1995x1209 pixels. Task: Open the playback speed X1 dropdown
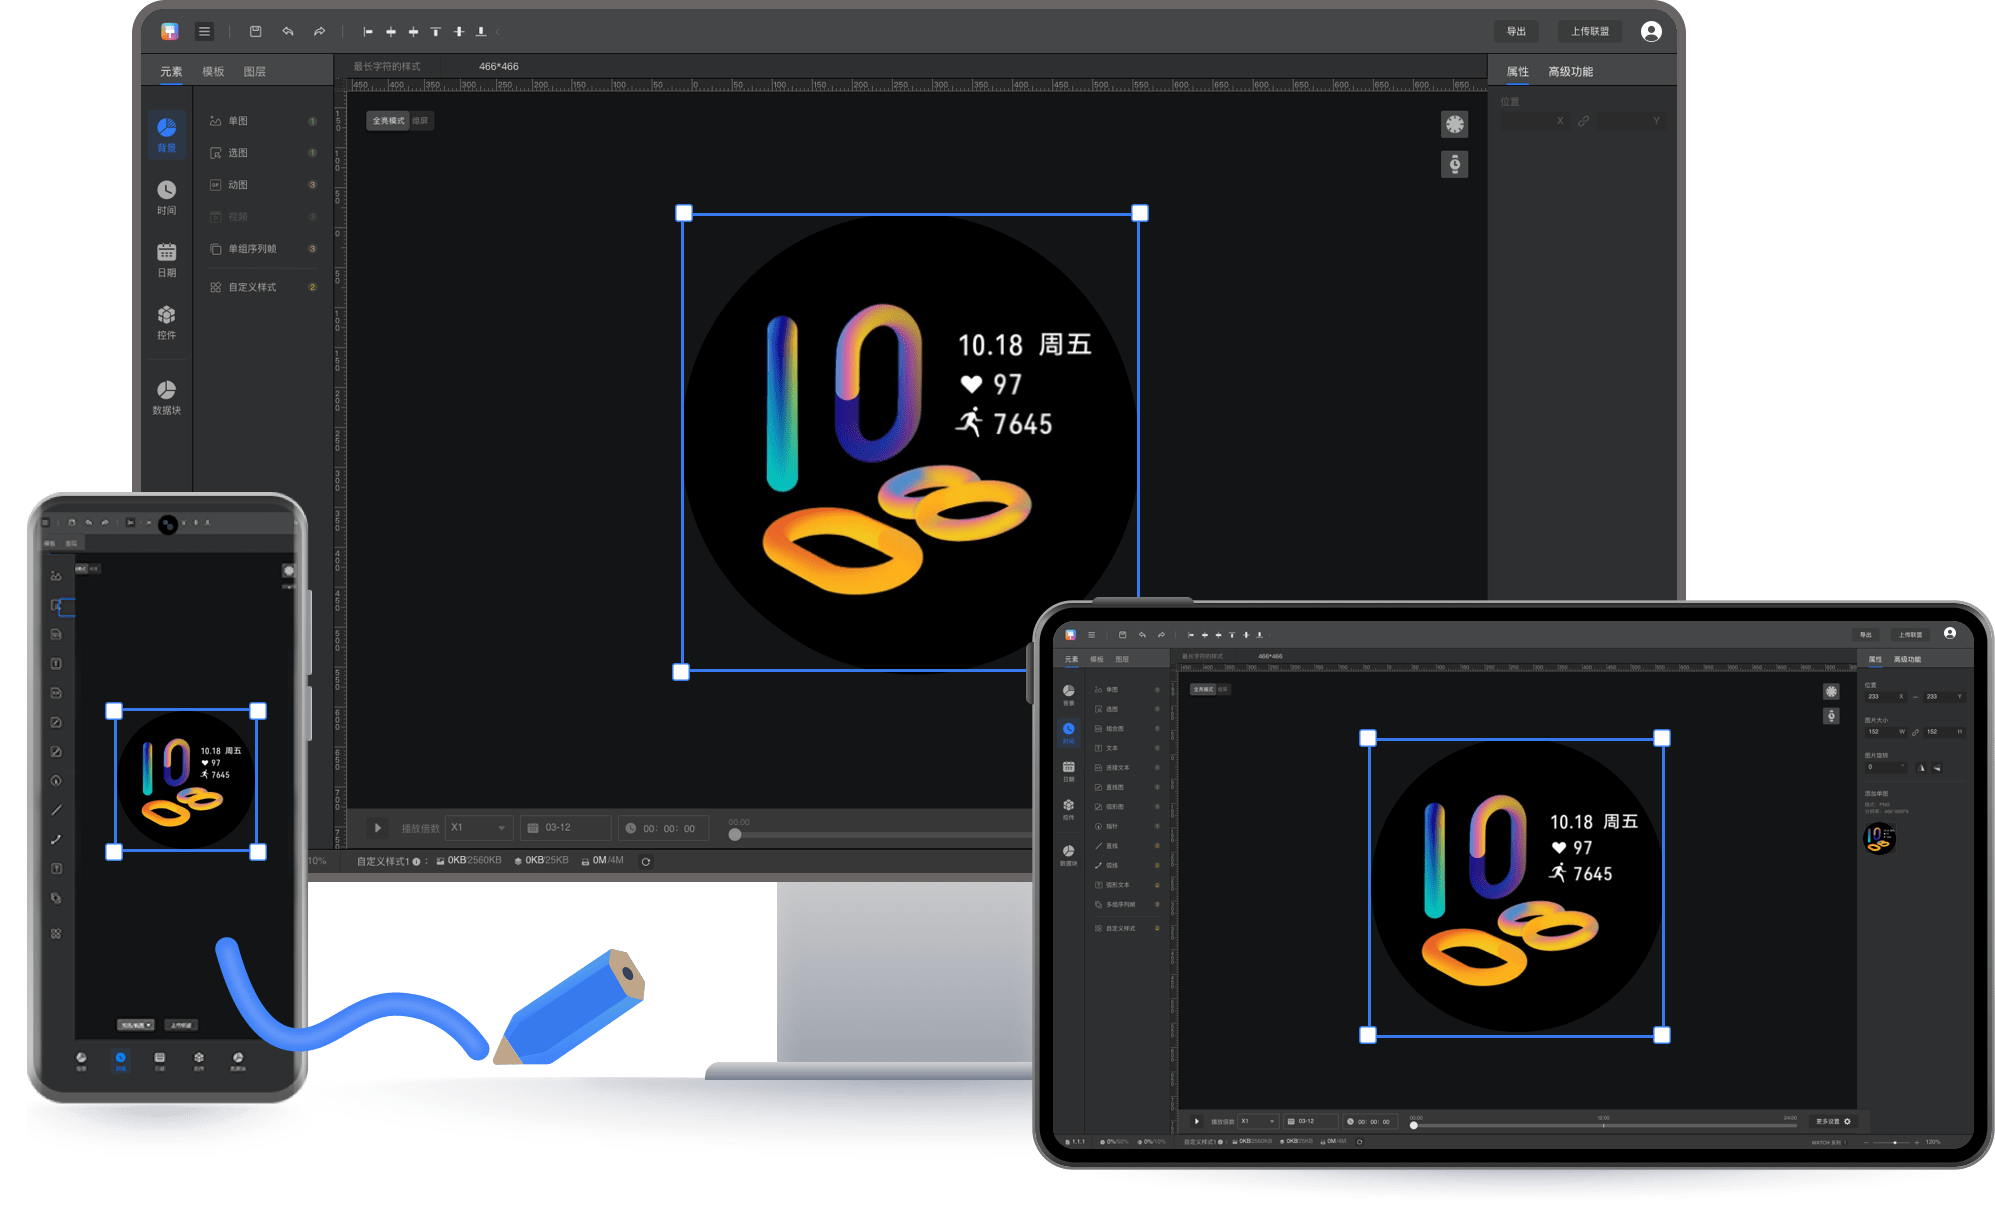click(478, 827)
